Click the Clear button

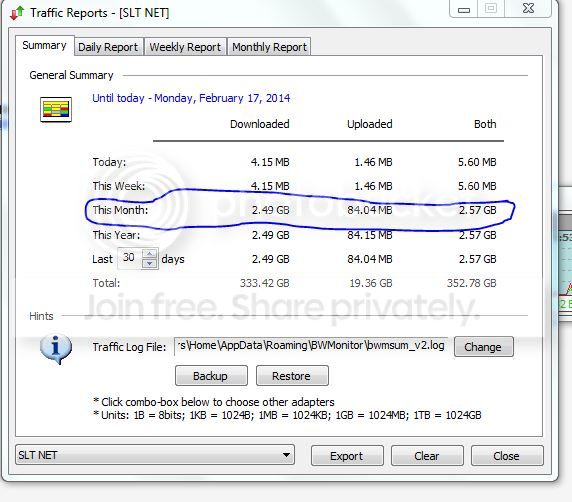[x=427, y=456]
